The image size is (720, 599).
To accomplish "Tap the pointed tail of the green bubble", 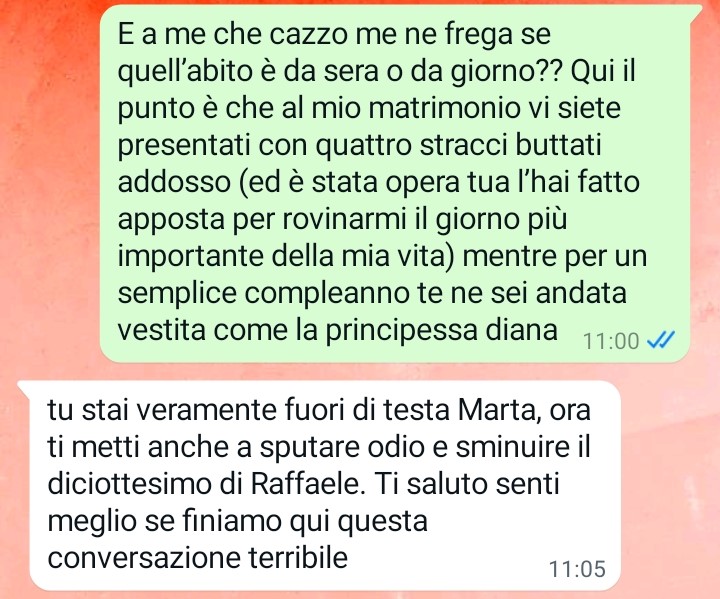I will point(696,13).
